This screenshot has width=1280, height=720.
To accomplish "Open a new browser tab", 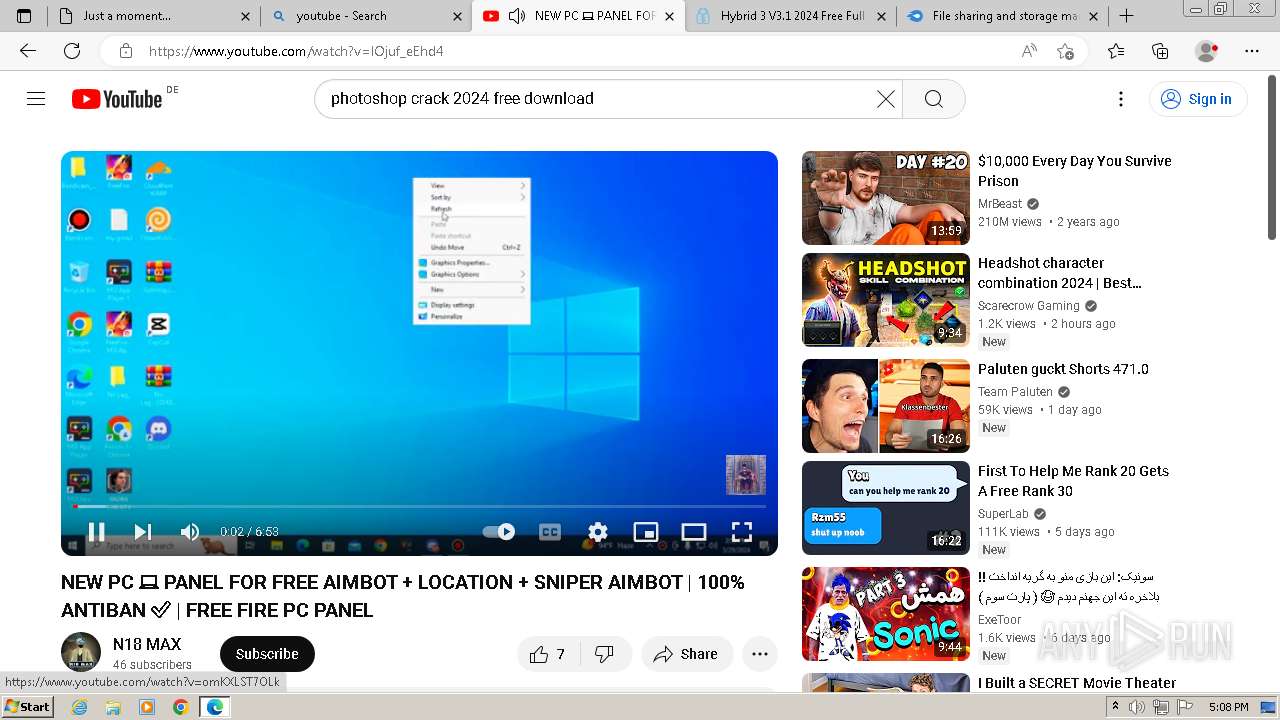I will (1126, 16).
